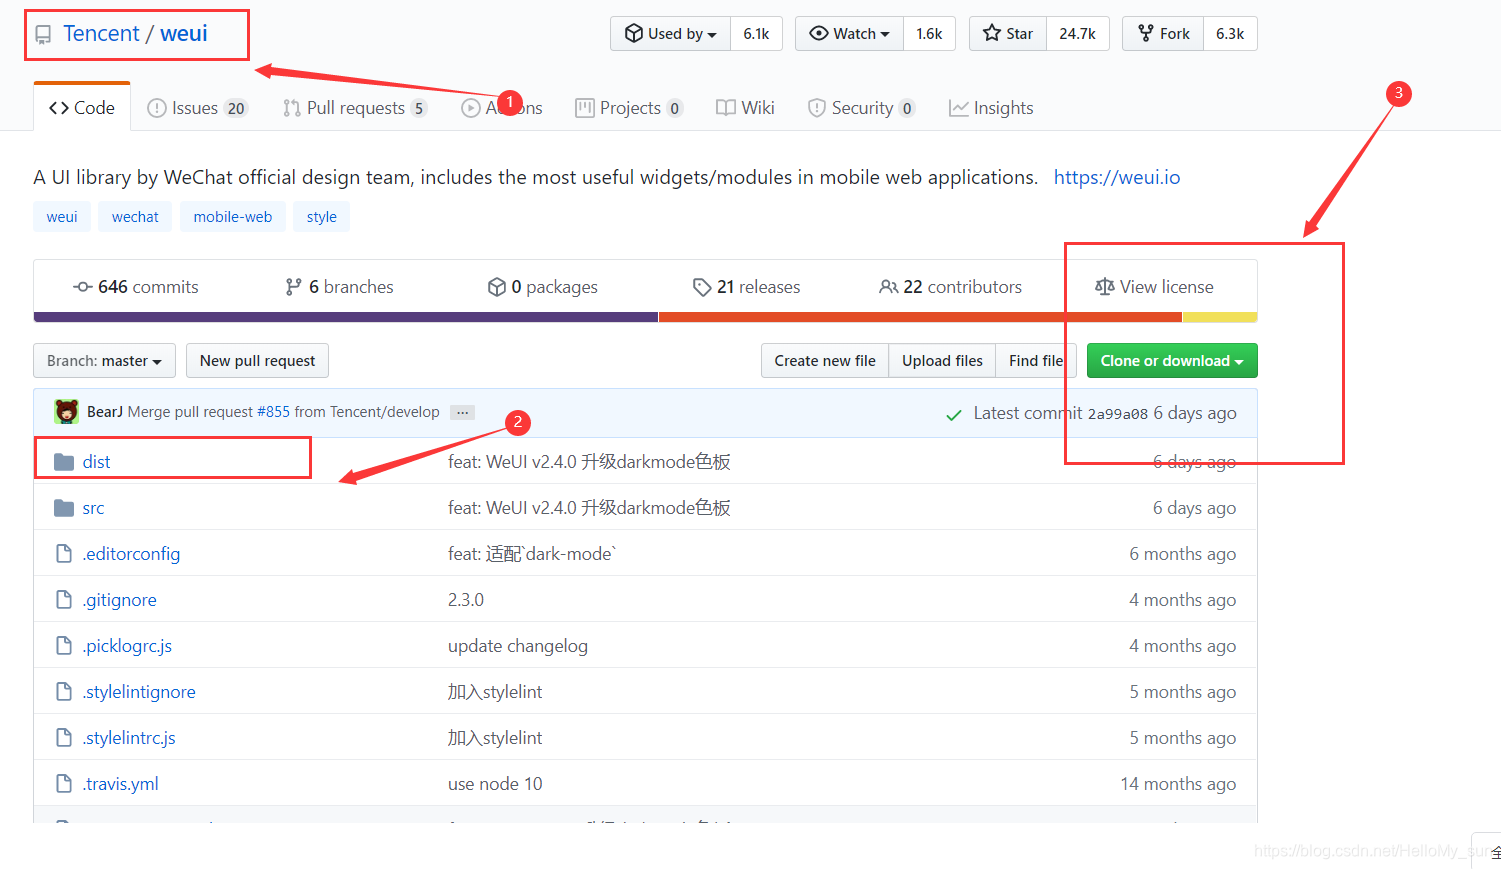Click the package box icon

pos(496,287)
